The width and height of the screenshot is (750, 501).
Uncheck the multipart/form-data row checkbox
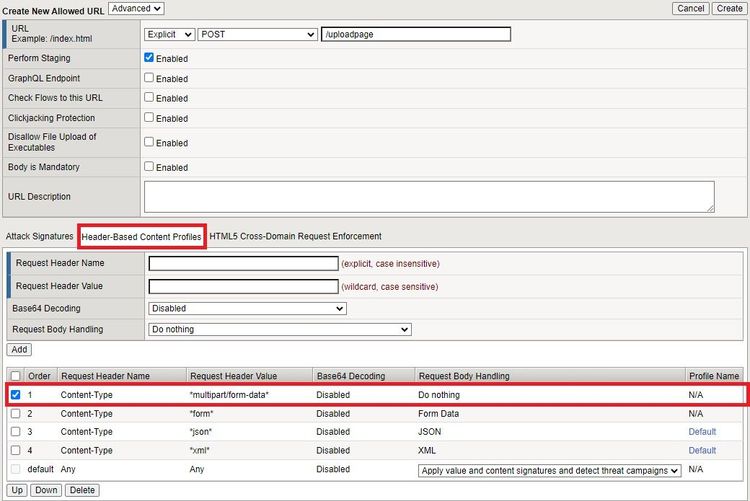click(15, 394)
